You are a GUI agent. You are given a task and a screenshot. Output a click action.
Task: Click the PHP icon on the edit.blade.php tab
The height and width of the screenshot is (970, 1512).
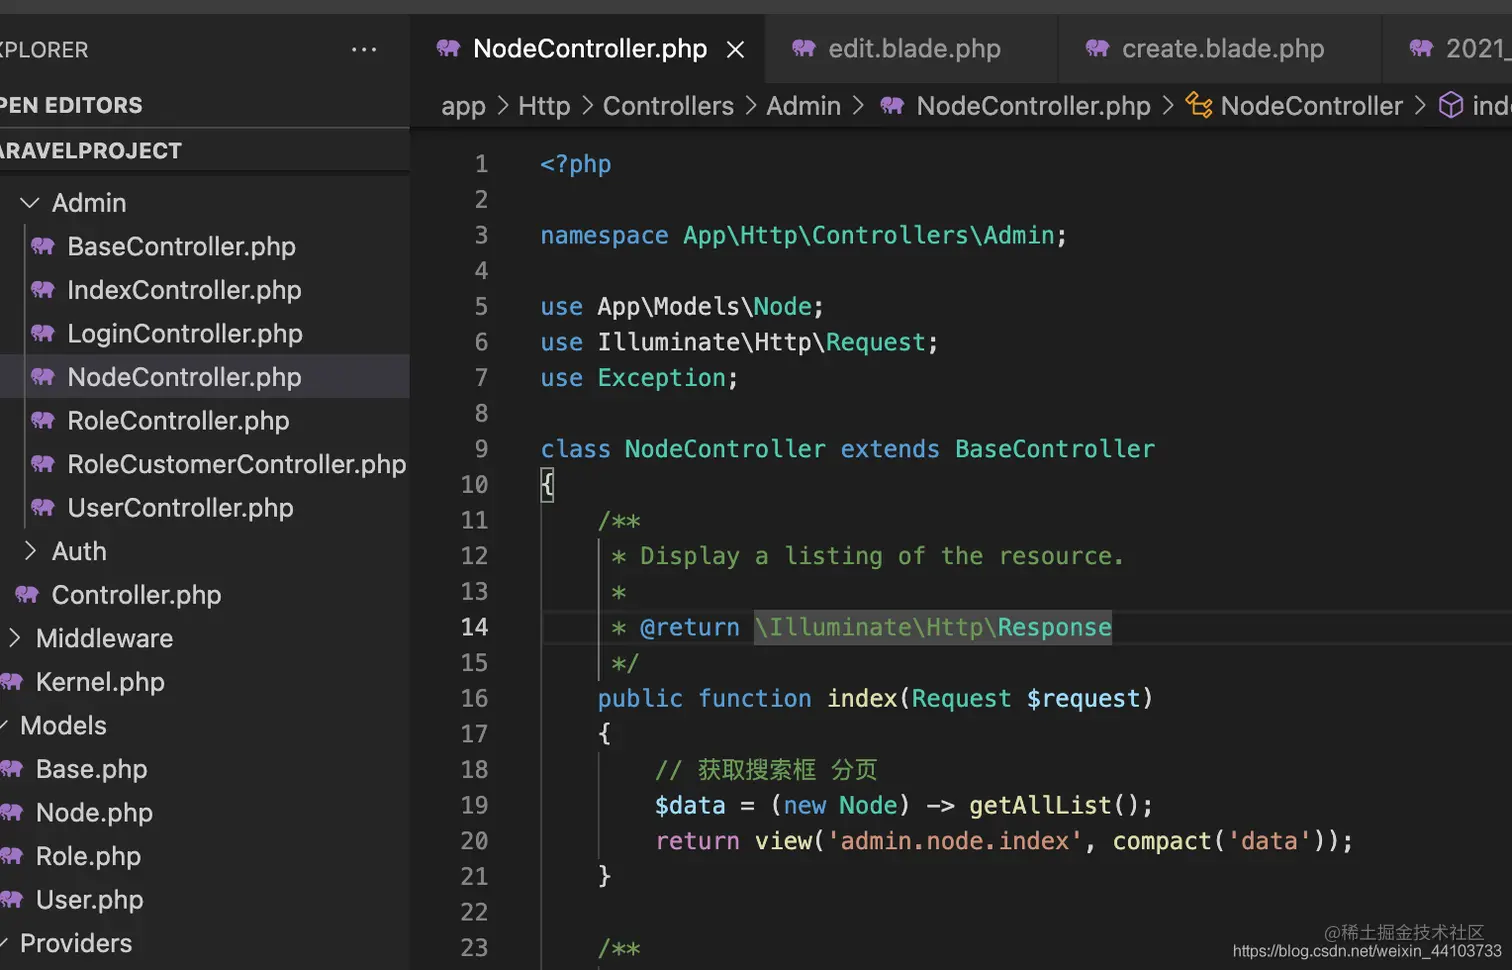(x=803, y=48)
